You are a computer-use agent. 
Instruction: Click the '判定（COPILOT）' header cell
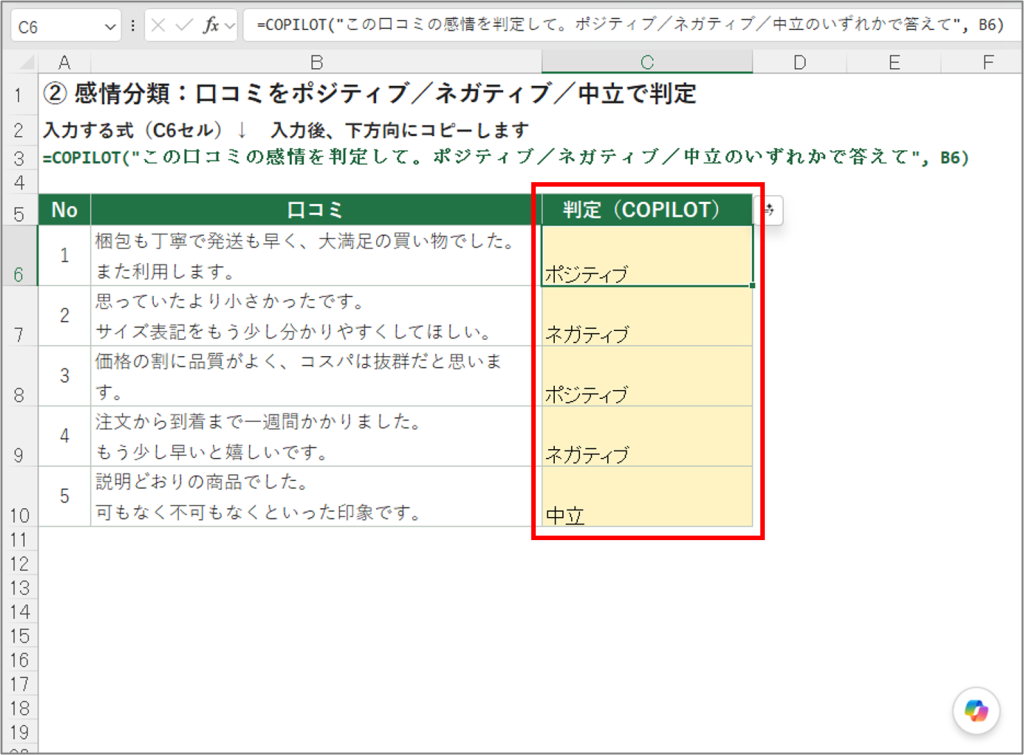pos(647,210)
